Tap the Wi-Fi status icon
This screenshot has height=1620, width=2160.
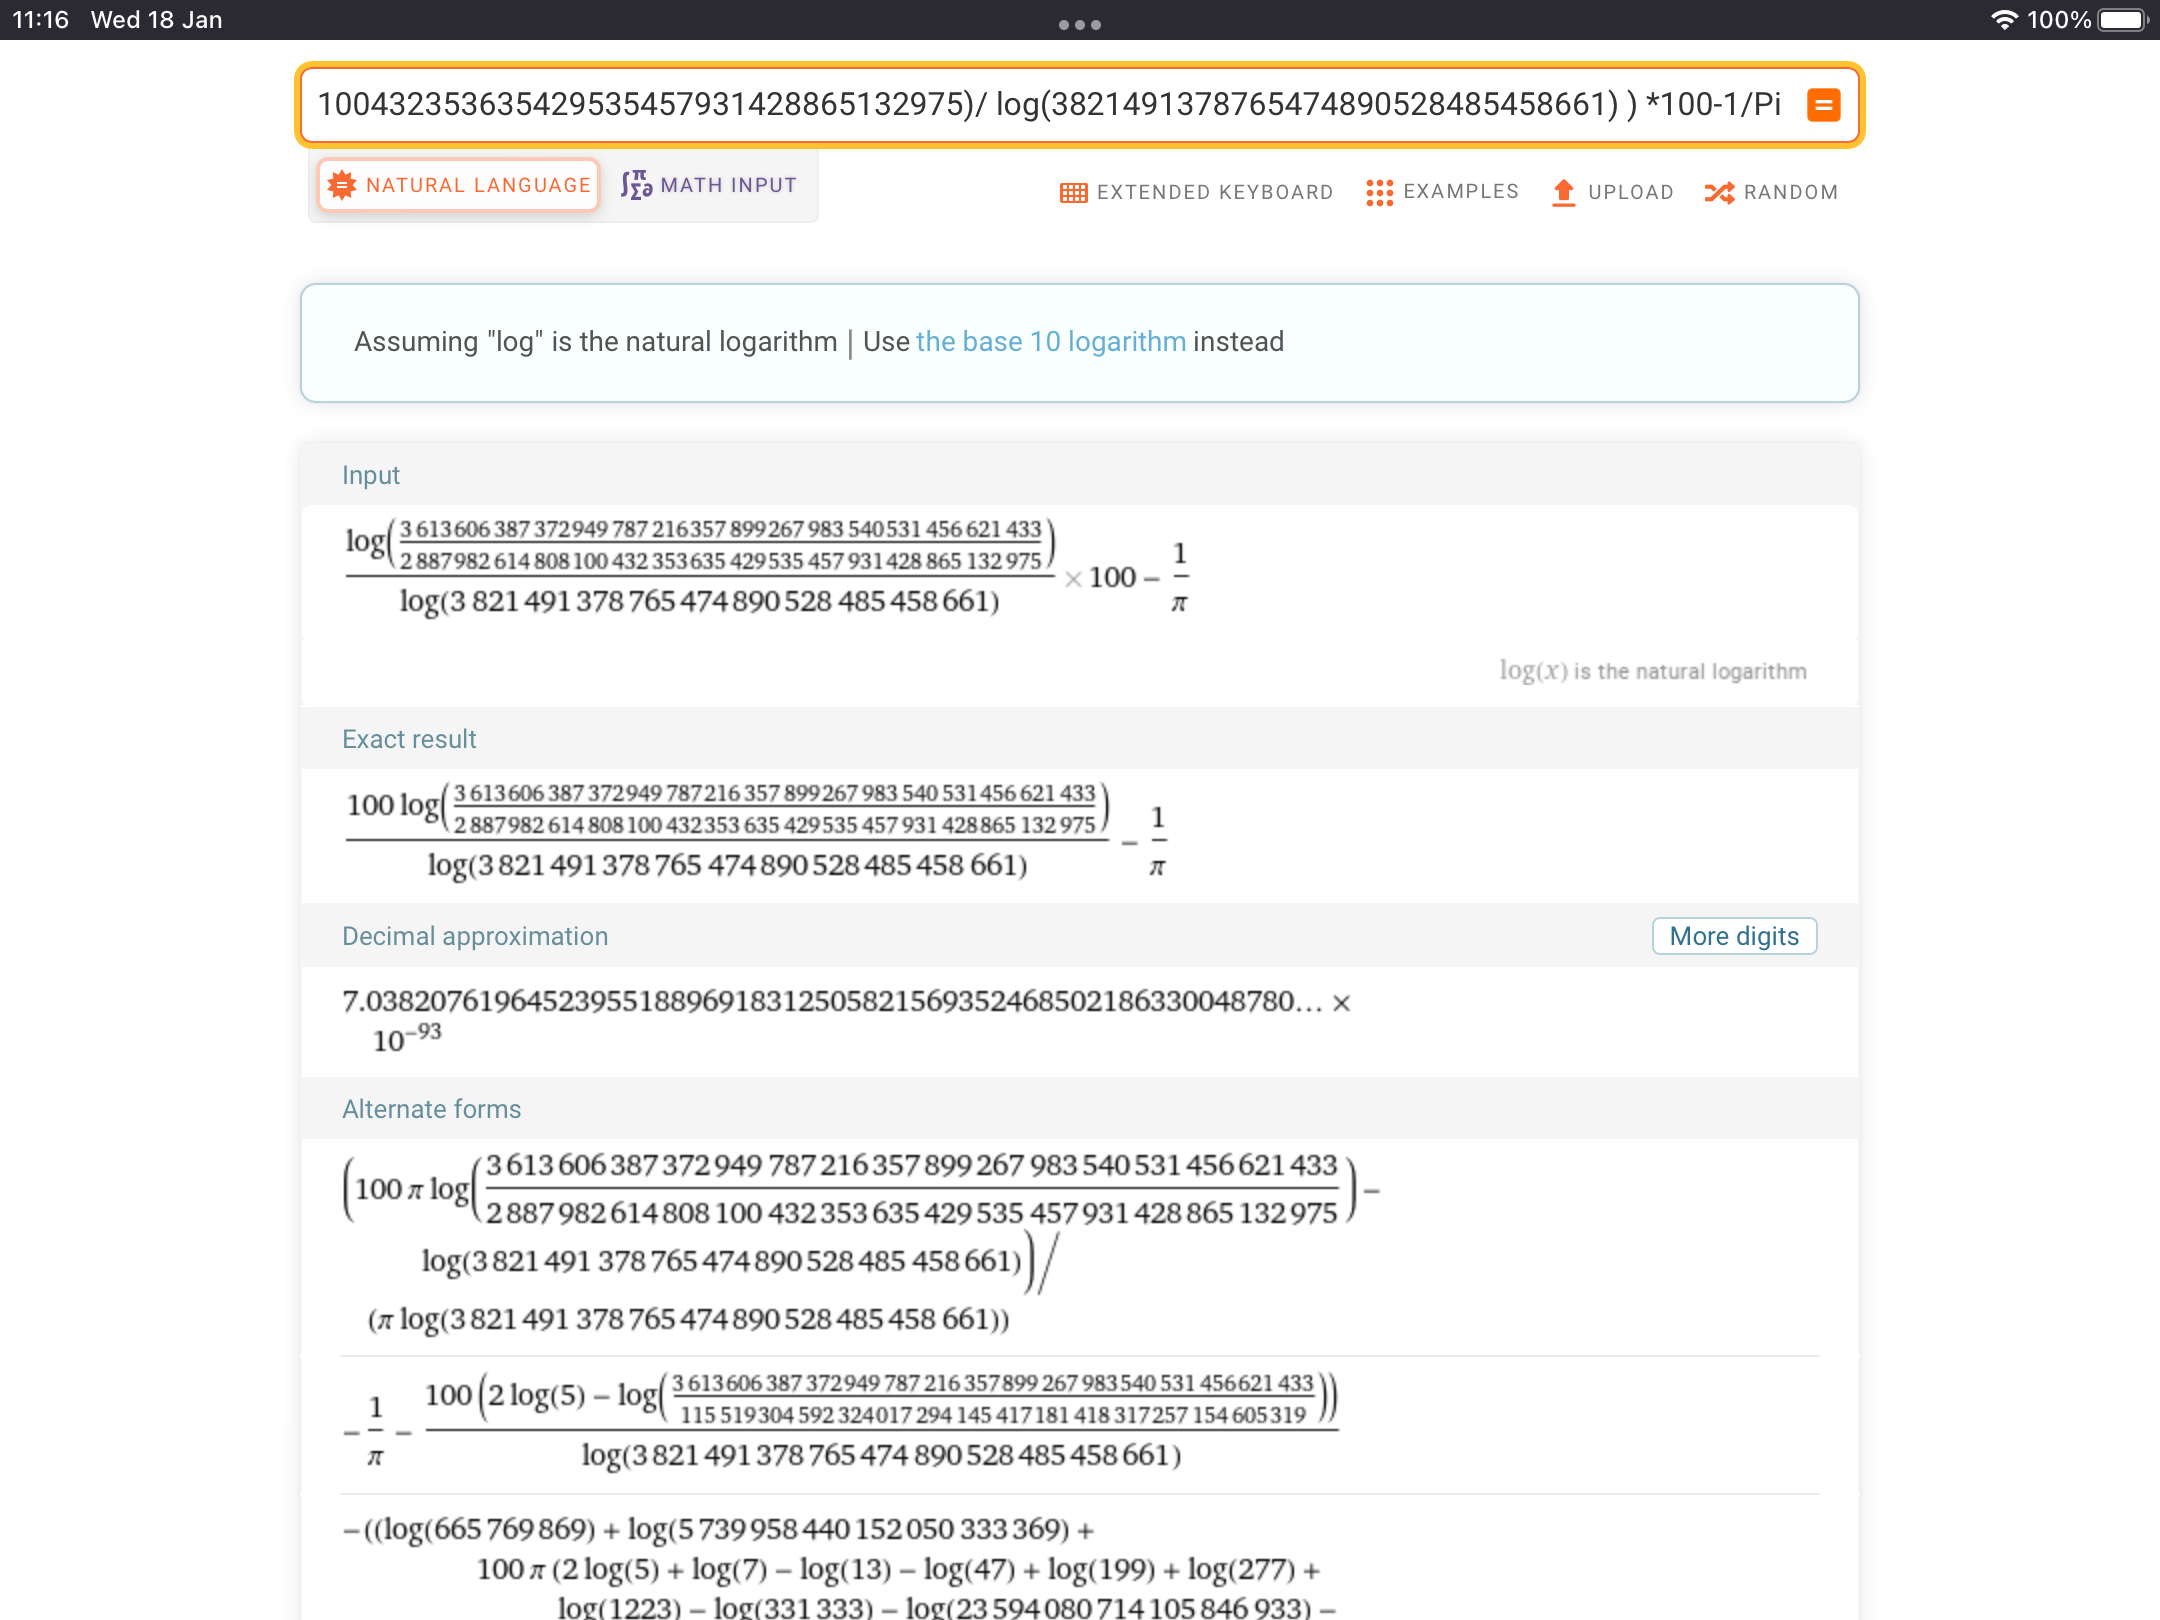click(2004, 20)
